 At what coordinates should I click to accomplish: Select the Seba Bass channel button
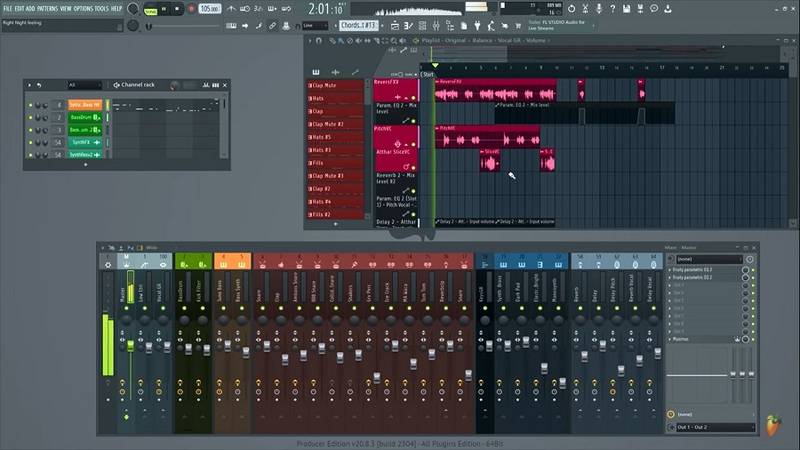(x=85, y=105)
